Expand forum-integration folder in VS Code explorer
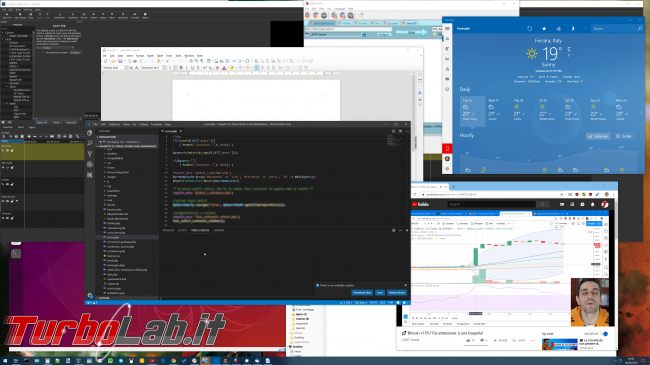 [118, 172]
